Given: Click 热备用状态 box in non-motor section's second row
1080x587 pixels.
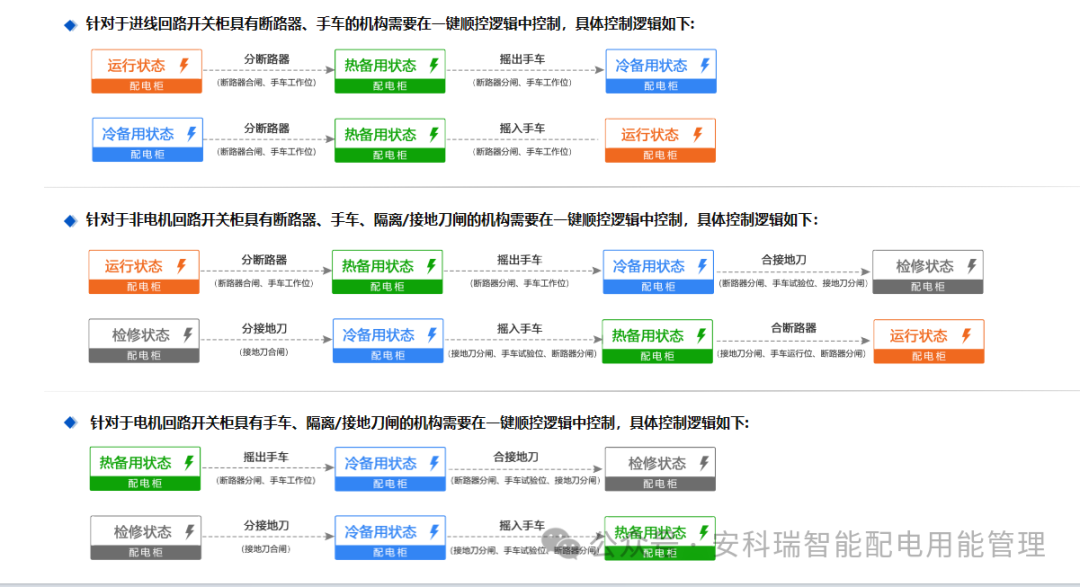Looking at the screenshot, I should (x=657, y=342).
